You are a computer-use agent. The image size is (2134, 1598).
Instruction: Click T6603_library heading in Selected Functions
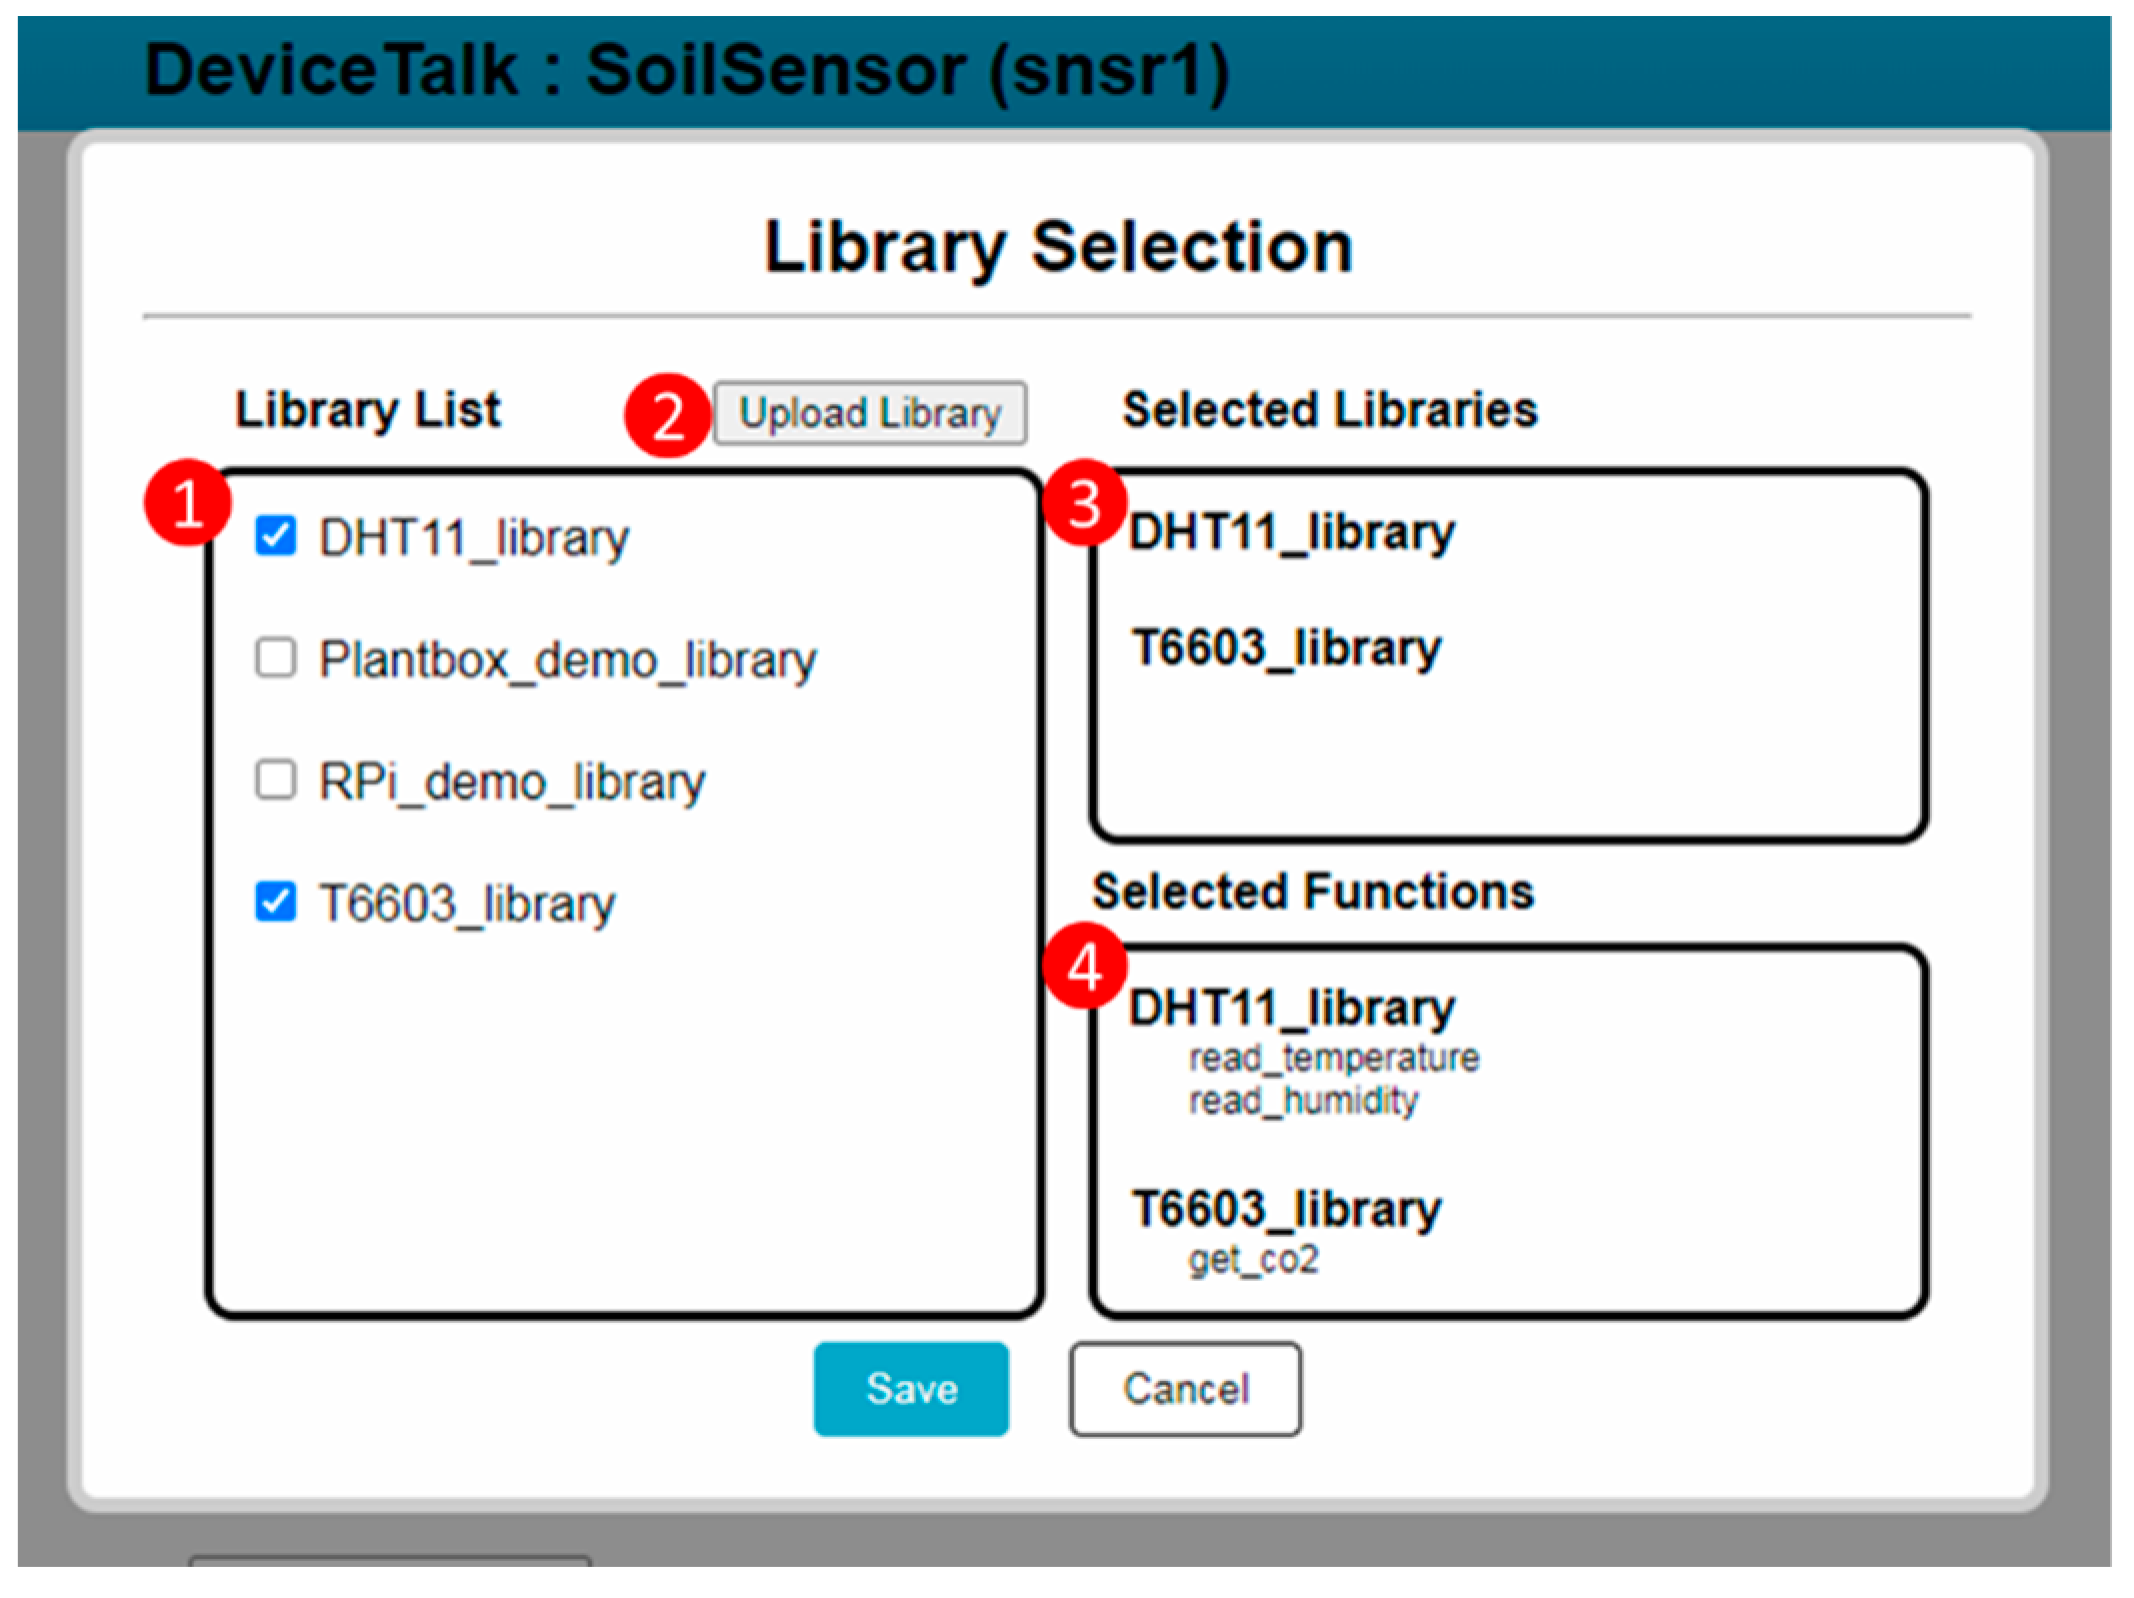point(1286,1209)
